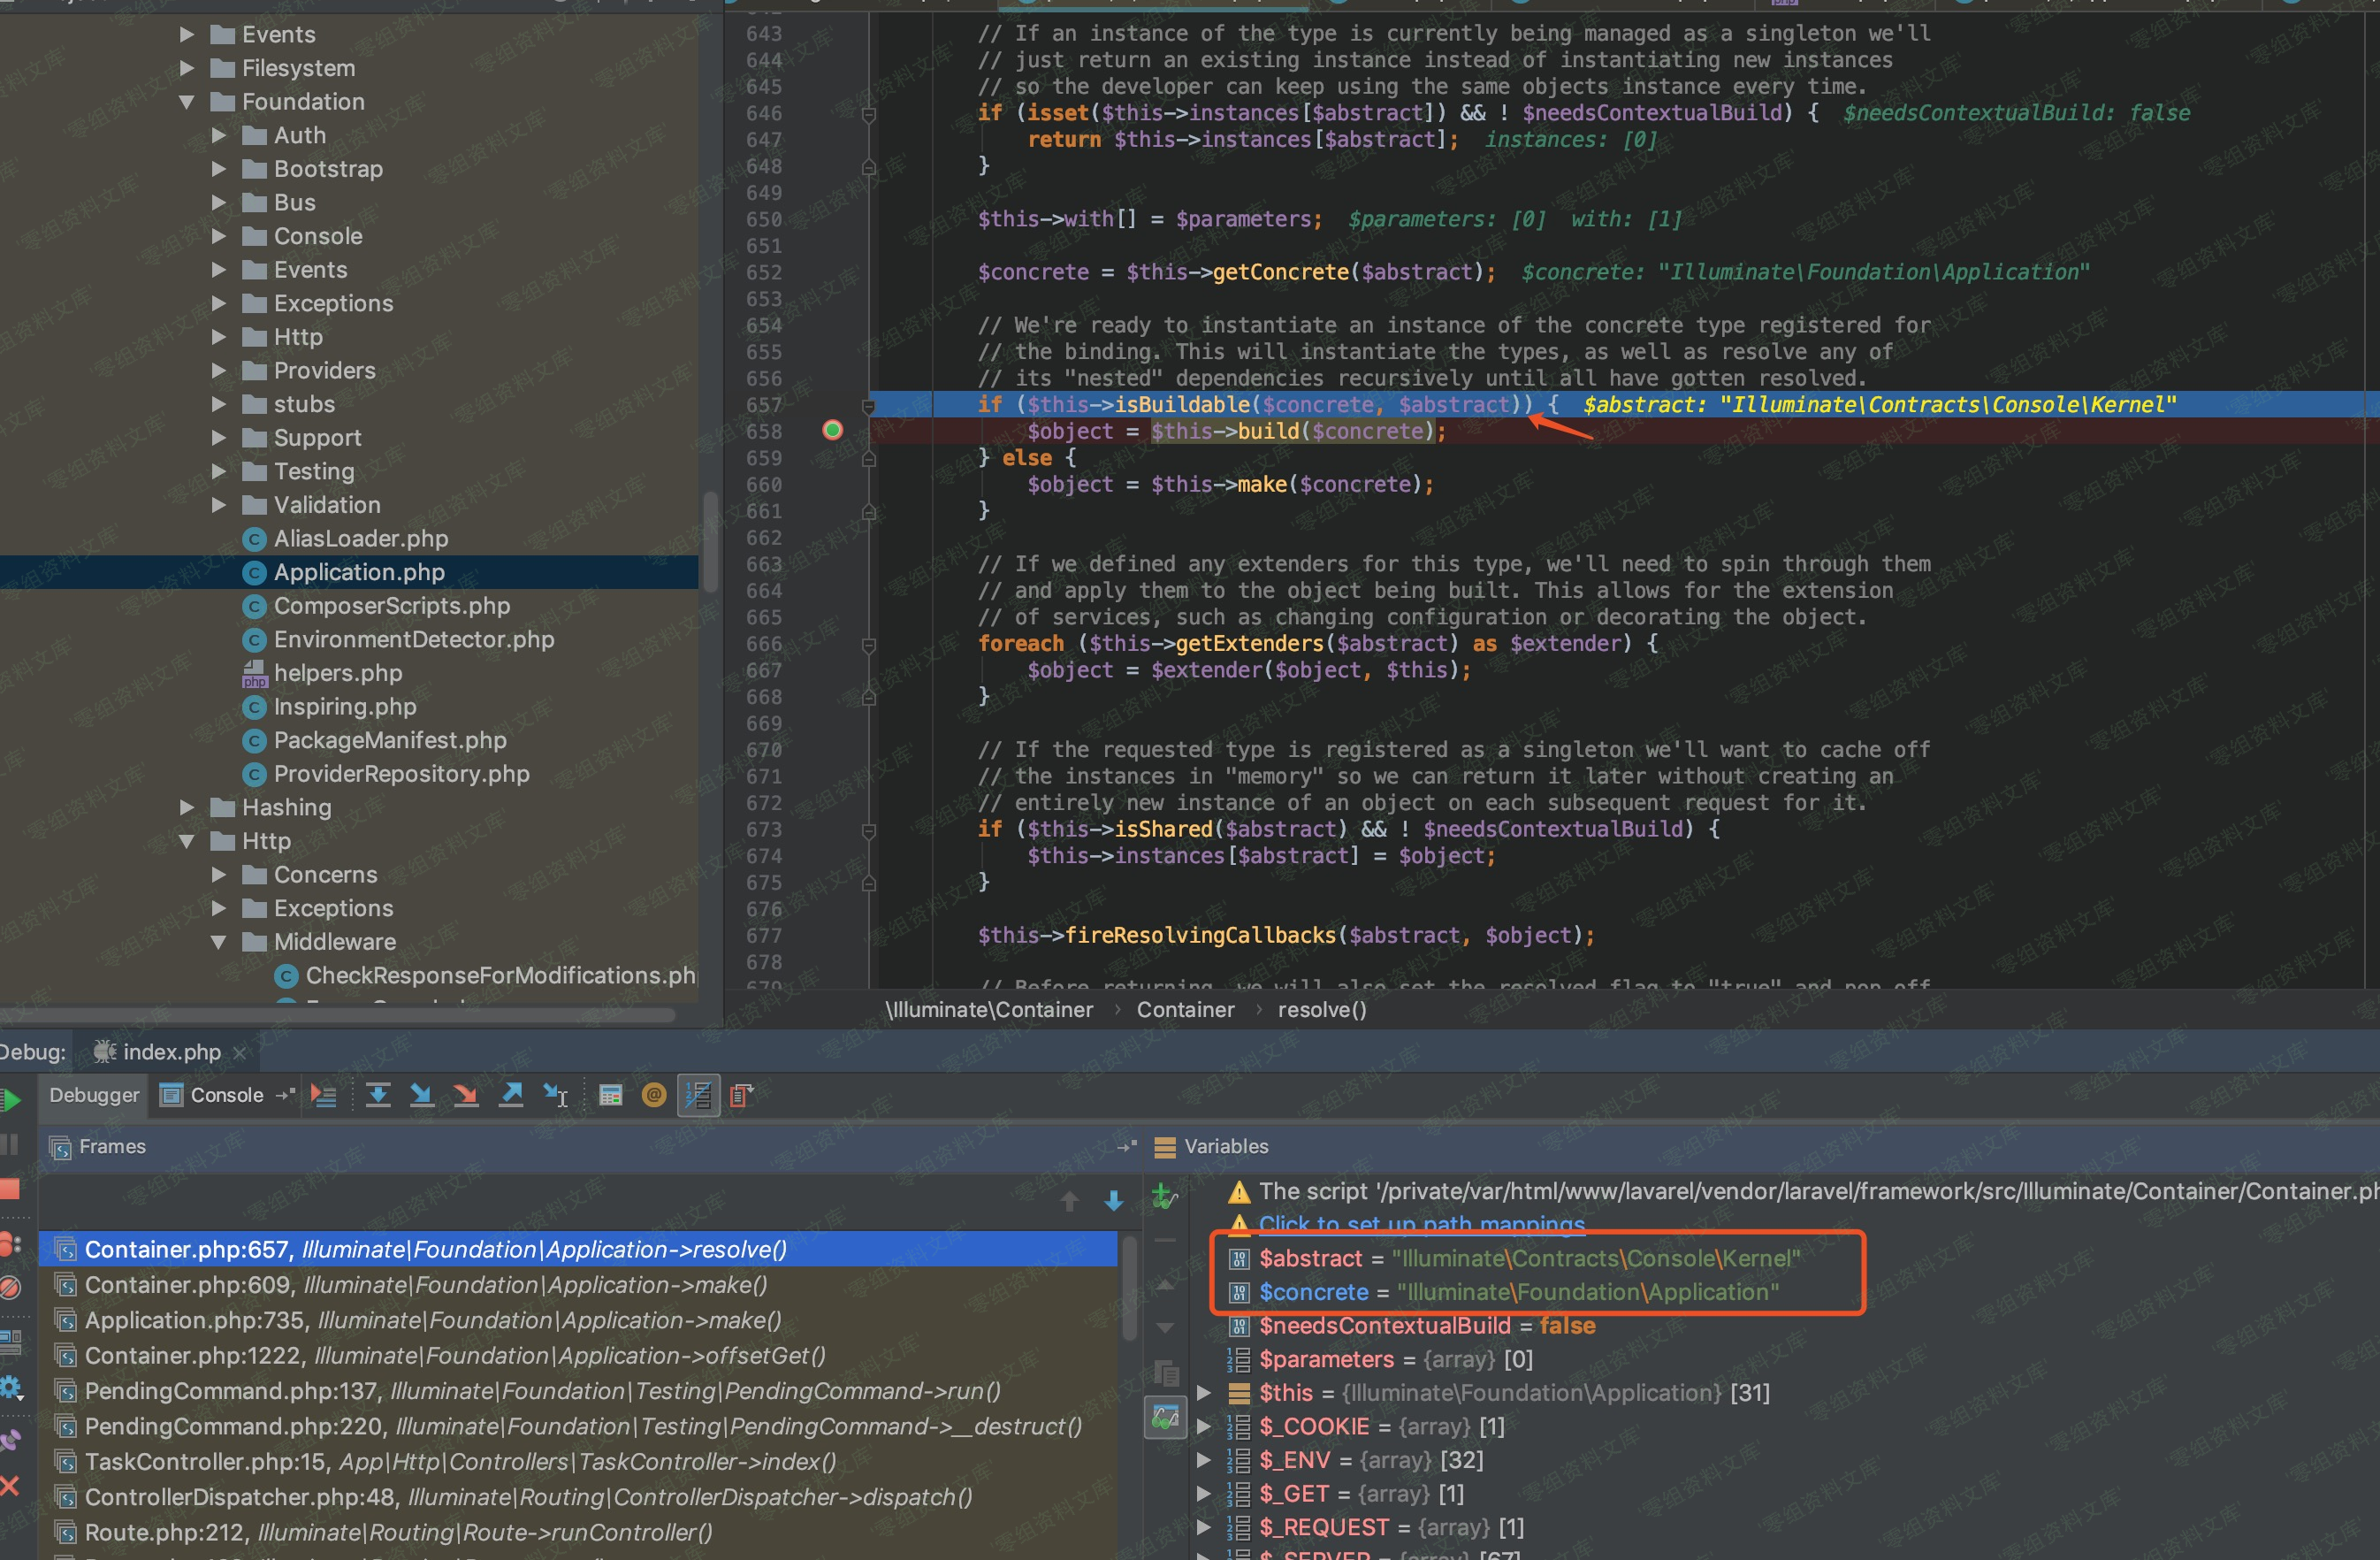
Task: Expand the Hashing folder
Action: tap(187, 807)
